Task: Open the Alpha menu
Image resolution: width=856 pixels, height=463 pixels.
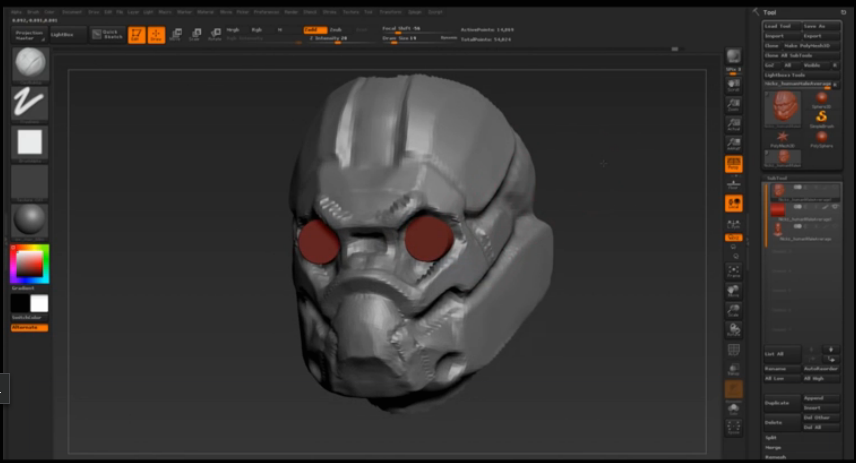Action: pyautogui.click(x=16, y=11)
